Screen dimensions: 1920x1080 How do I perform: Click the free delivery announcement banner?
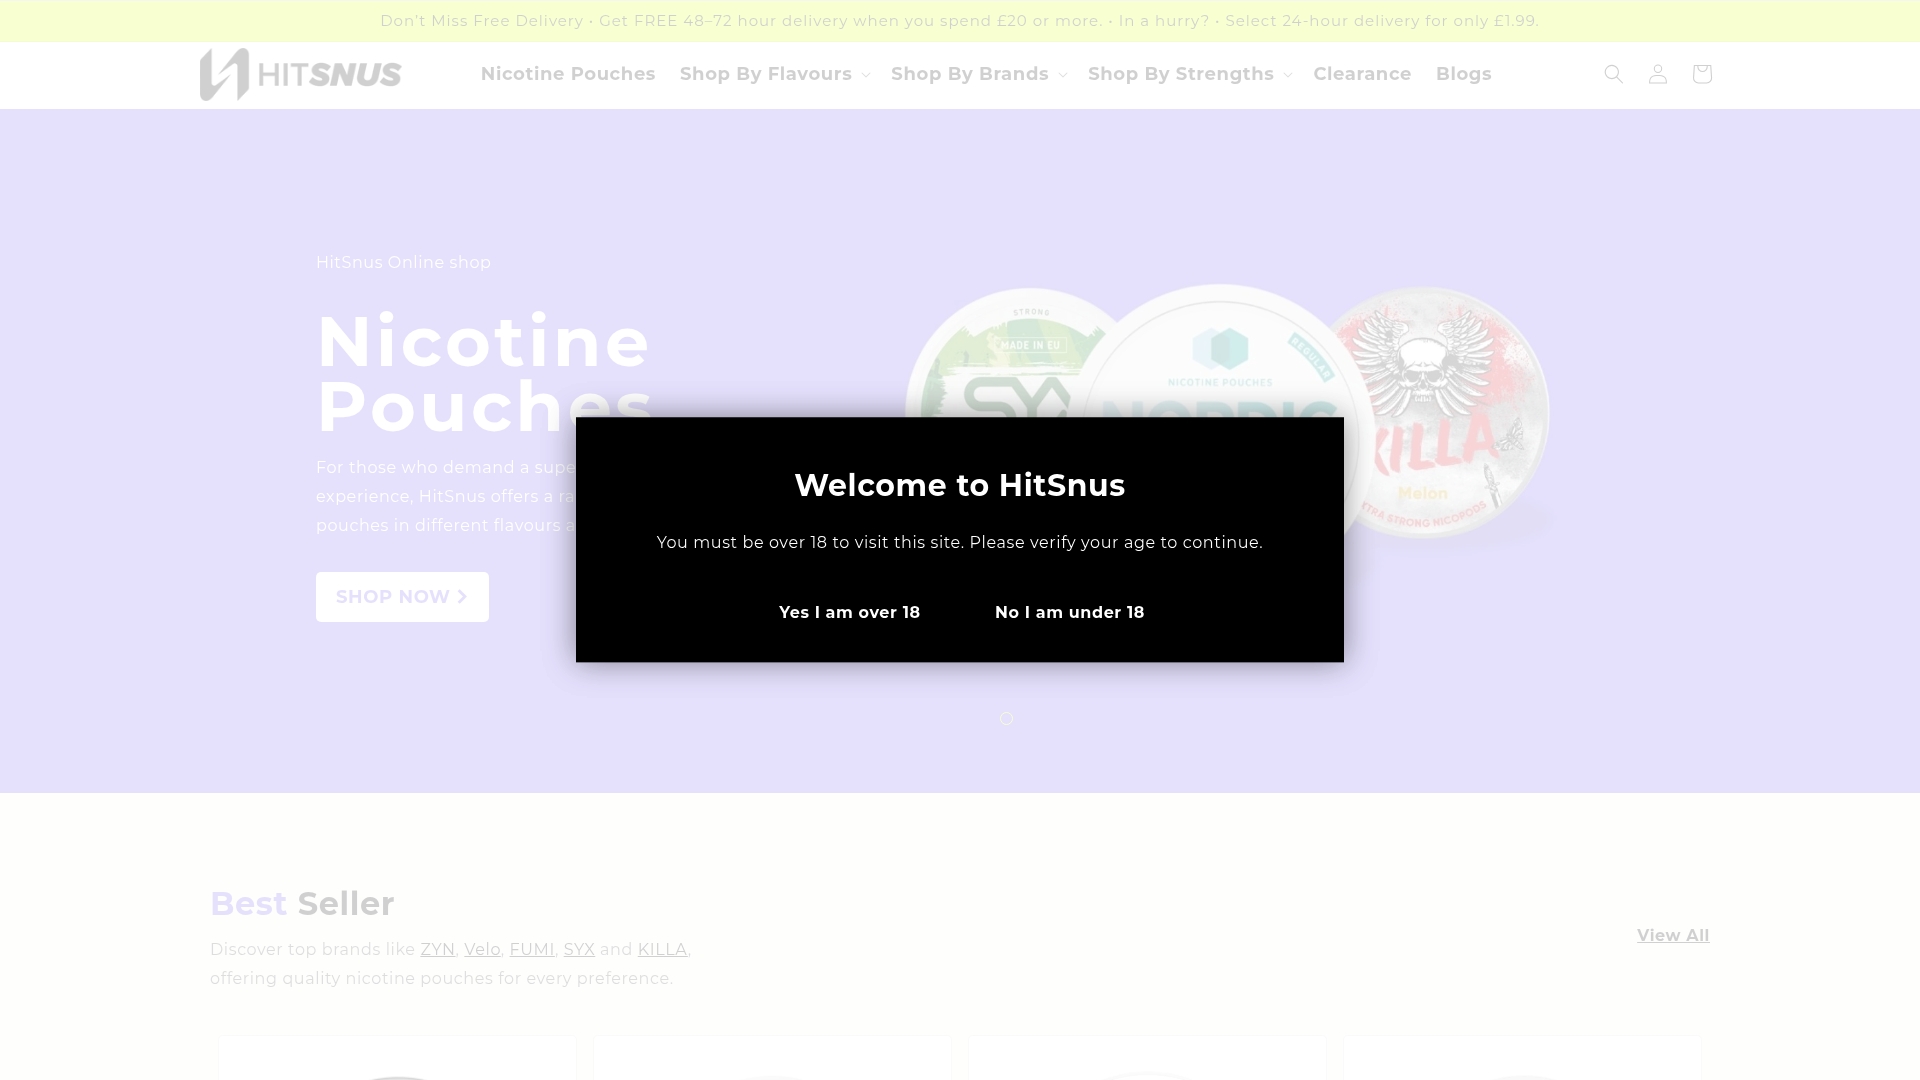[959, 20]
